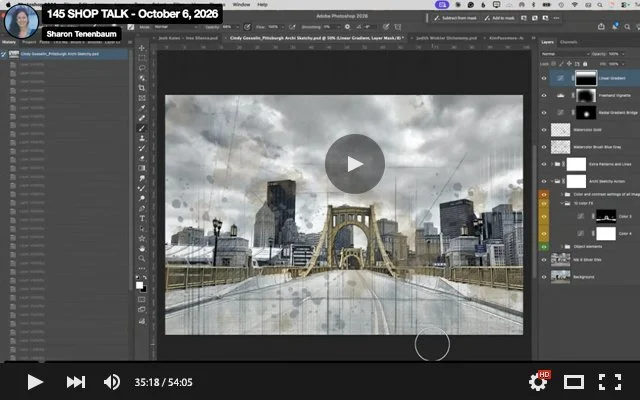This screenshot has width=640, height=400.
Task: Expand the Object elements folder
Action: pyautogui.click(x=562, y=247)
